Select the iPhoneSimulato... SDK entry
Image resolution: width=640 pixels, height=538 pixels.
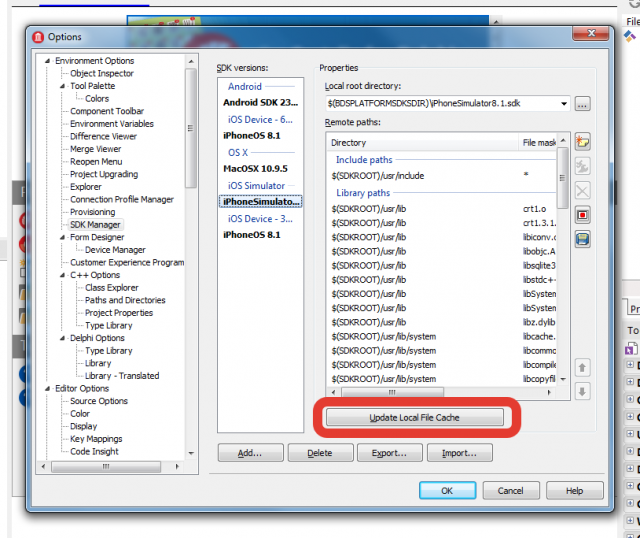click(260, 202)
